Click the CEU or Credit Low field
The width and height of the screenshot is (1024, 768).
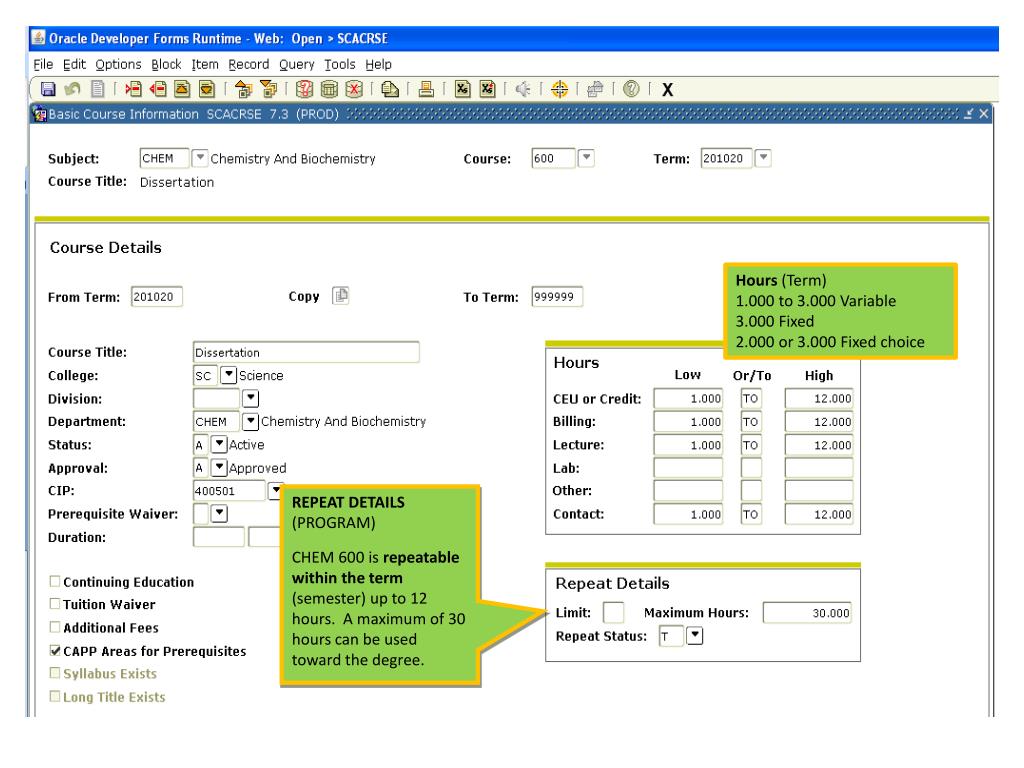pyautogui.click(x=688, y=398)
